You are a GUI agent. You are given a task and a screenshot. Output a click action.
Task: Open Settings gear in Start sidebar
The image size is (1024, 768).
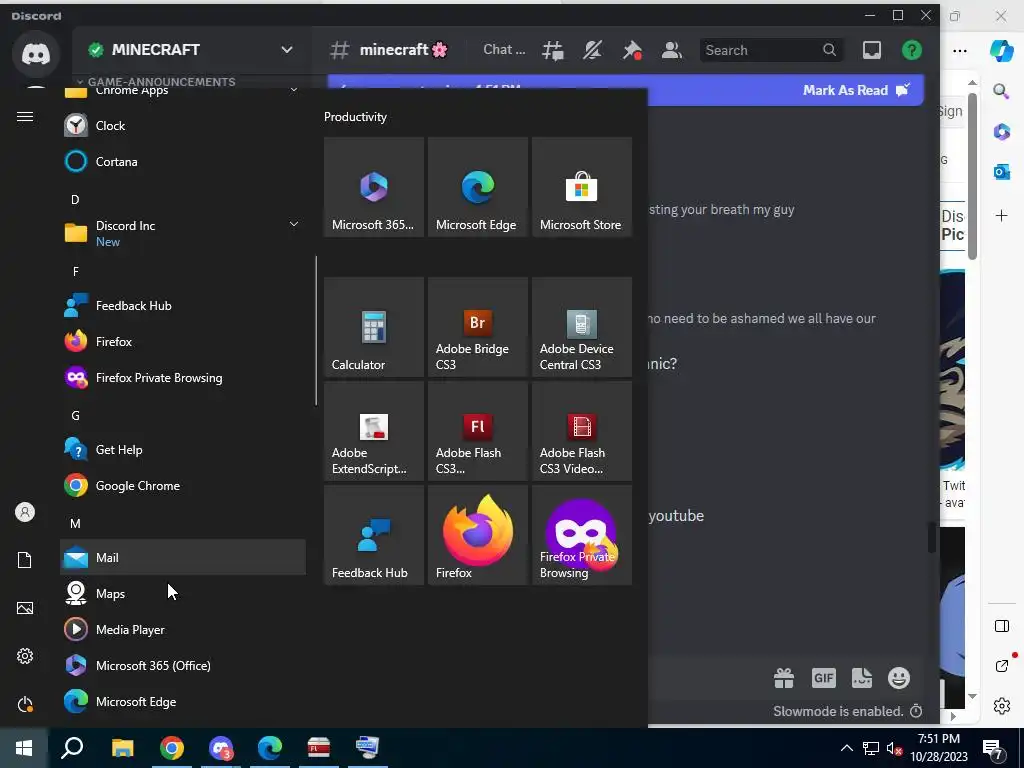(25, 656)
